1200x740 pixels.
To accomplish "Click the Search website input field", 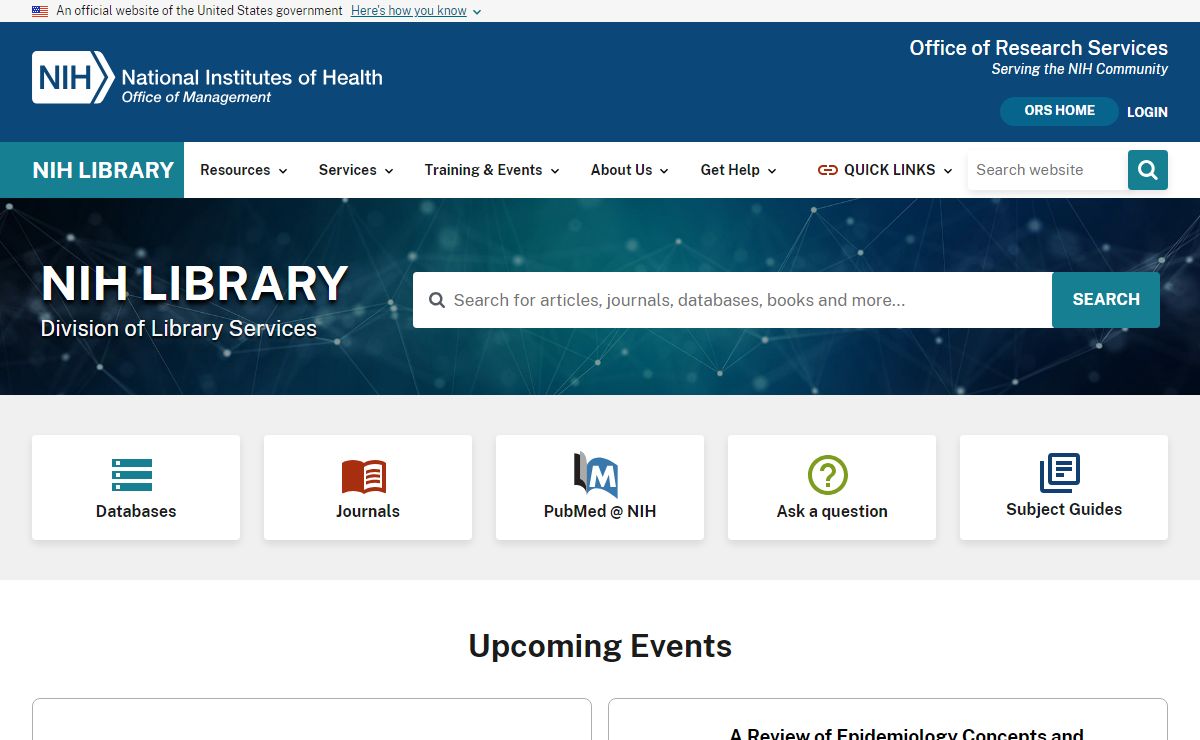I will [1047, 170].
